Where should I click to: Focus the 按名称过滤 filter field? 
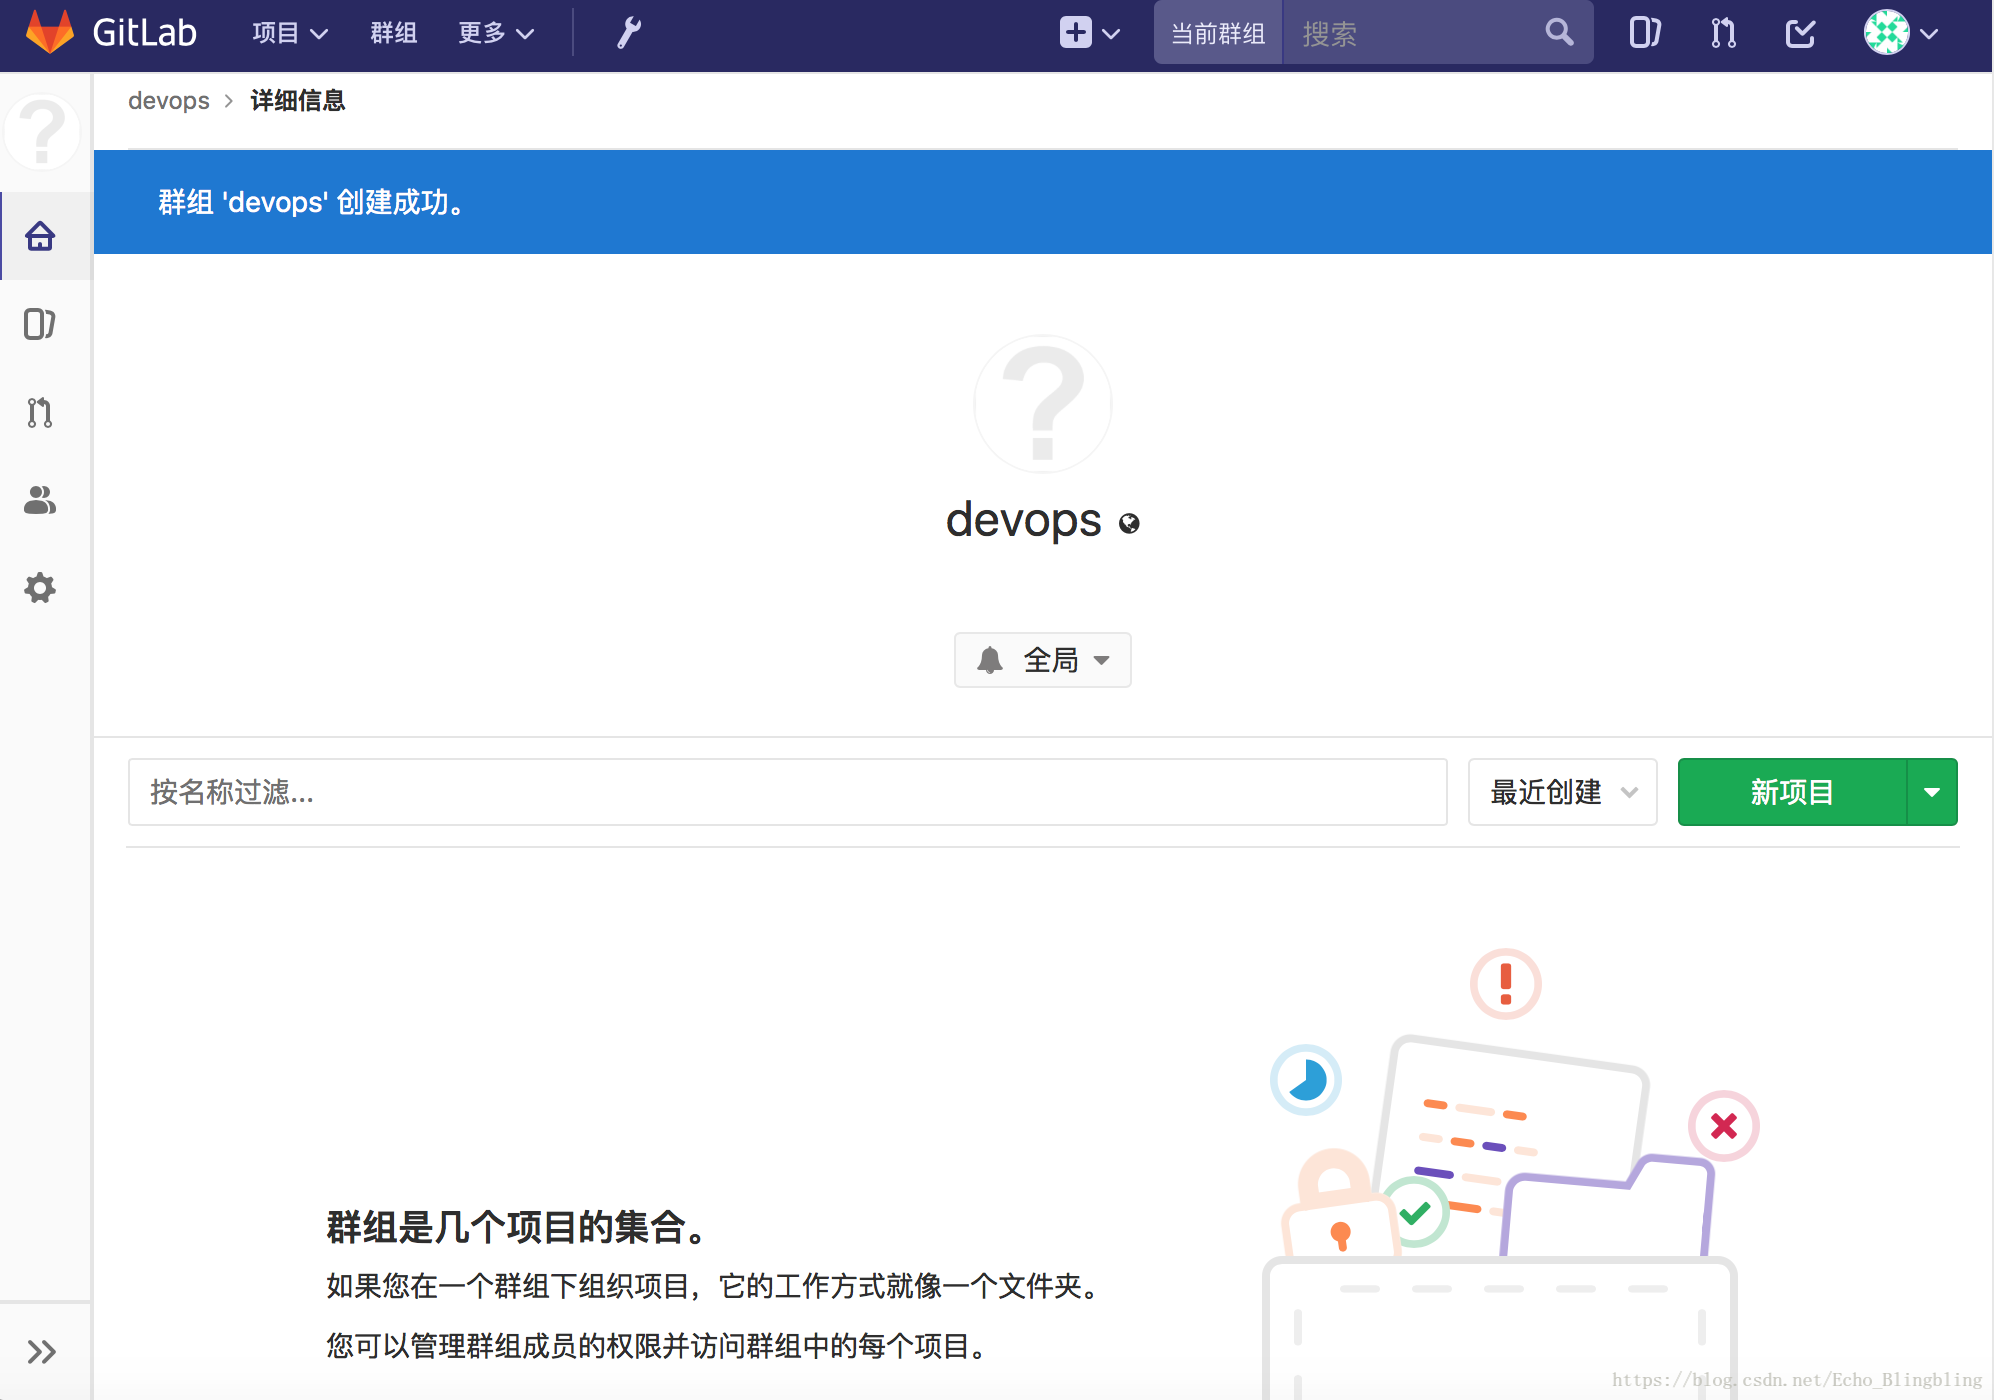click(x=788, y=792)
